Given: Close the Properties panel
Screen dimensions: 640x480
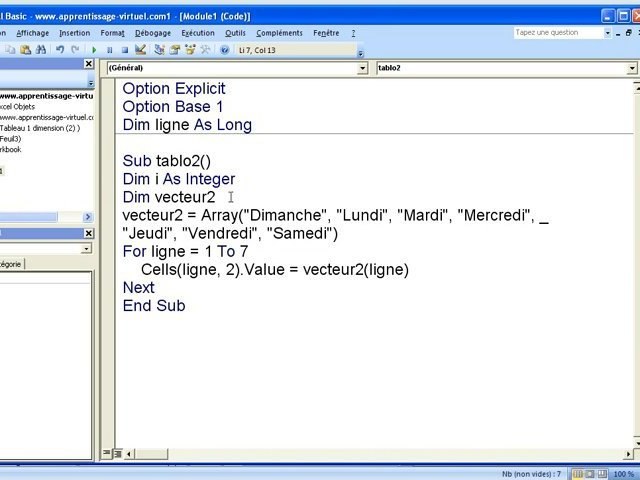Looking at the screenshot, I should pos(89,233).
